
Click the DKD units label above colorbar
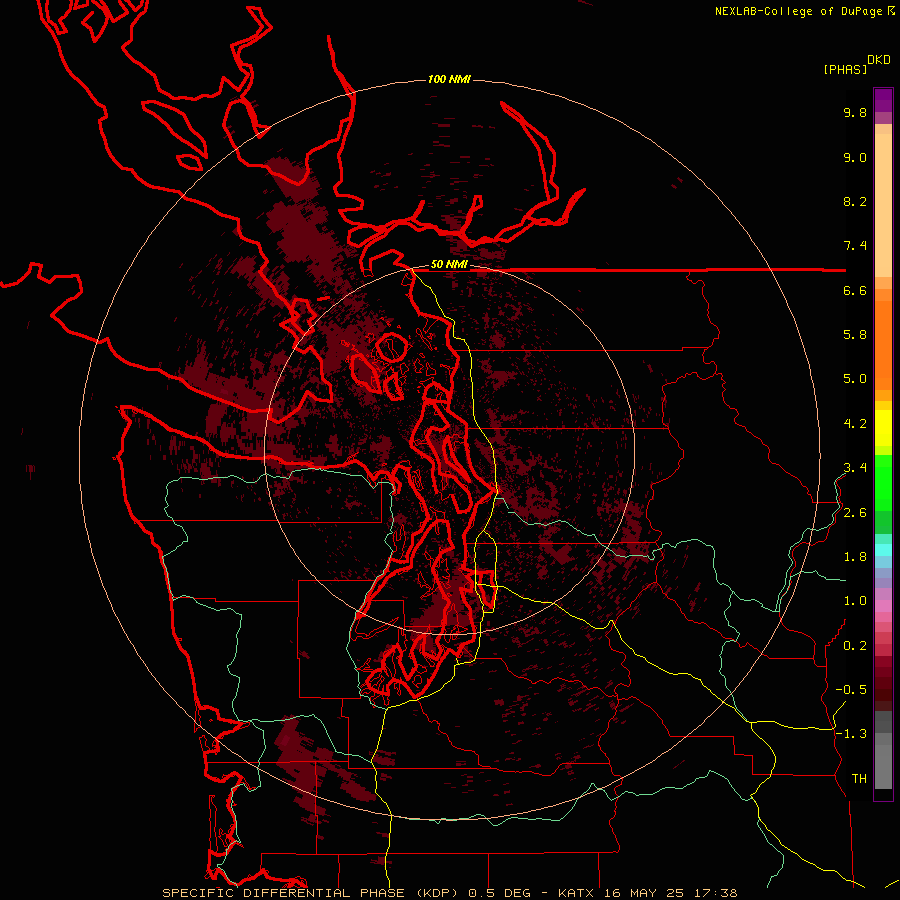tap(879, 60)
